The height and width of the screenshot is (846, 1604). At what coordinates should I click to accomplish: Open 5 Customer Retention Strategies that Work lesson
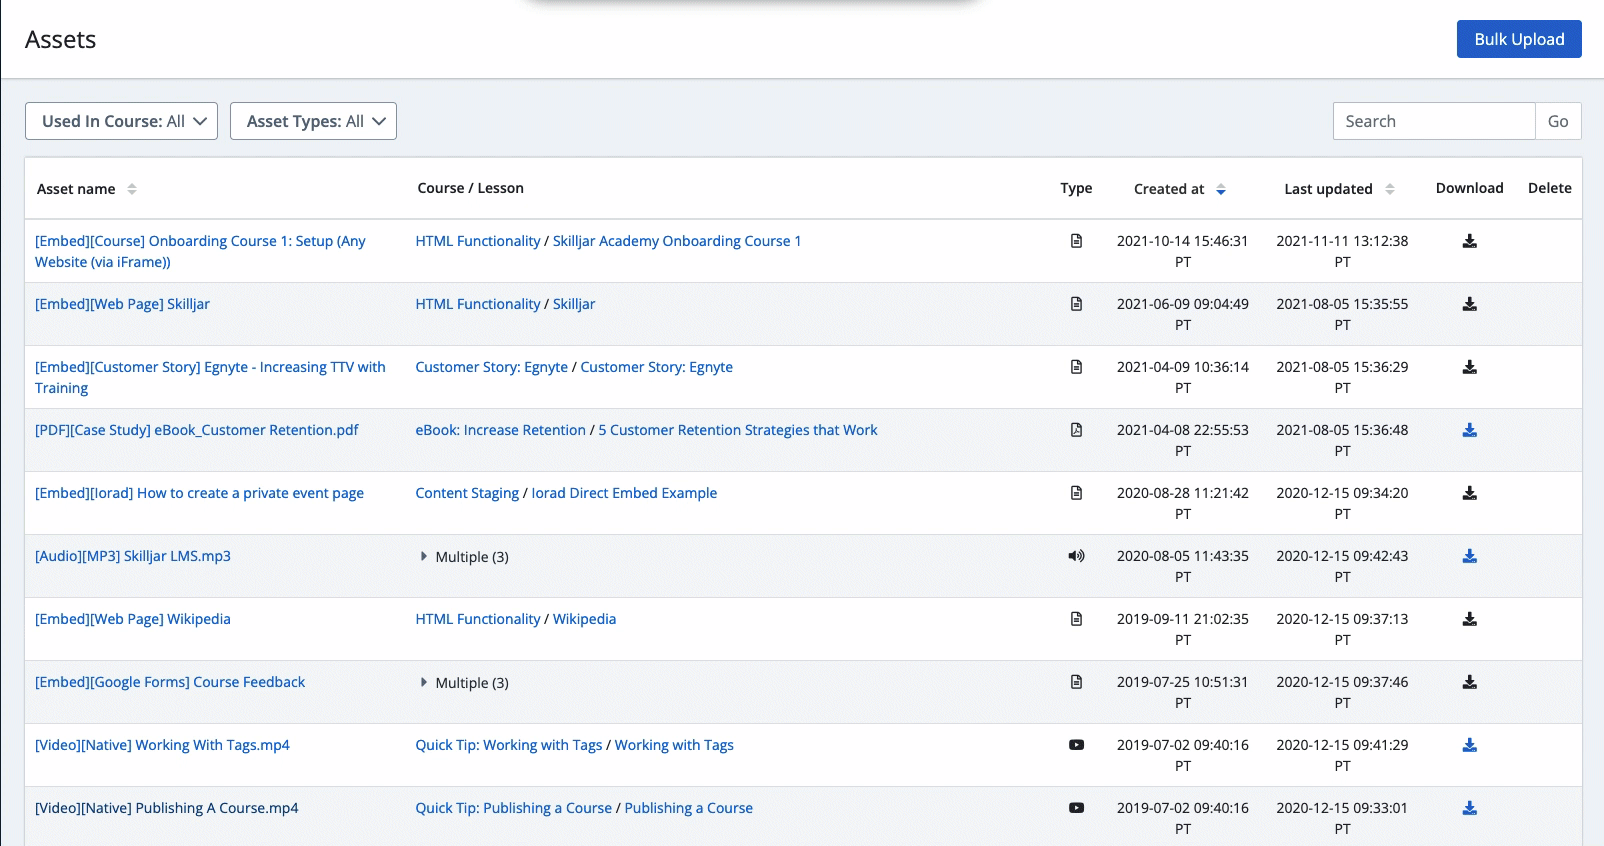[738, 430]
